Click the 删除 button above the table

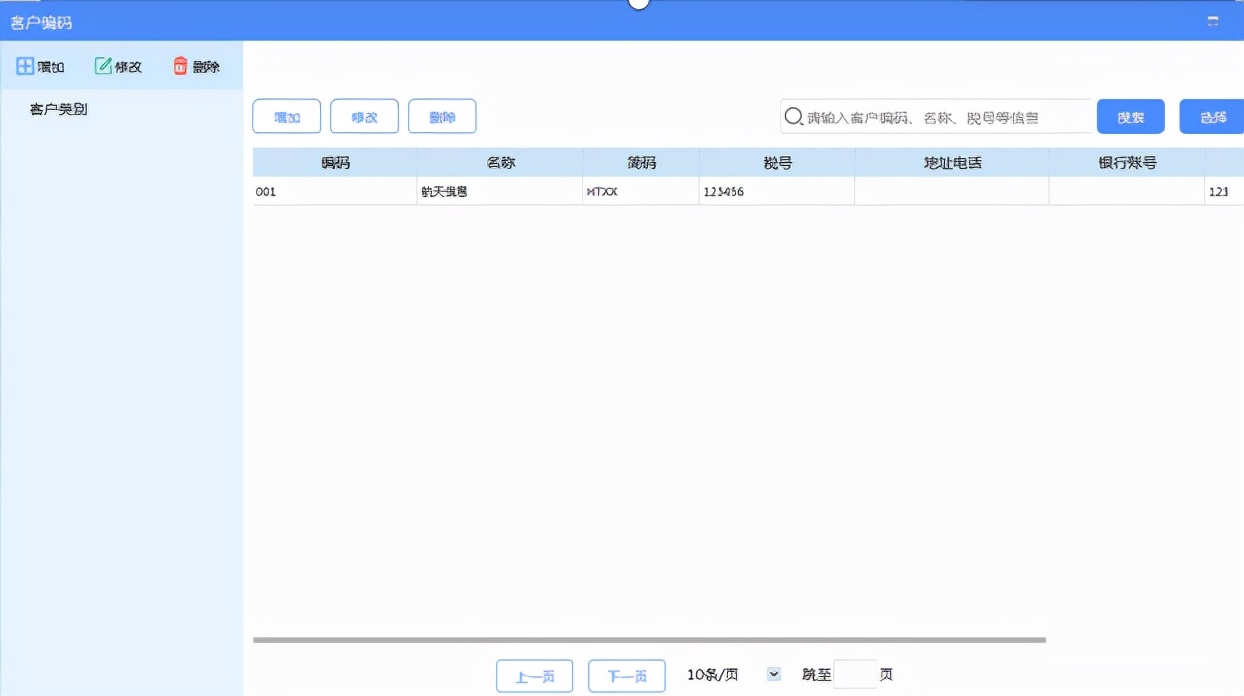[x=442, y=116]
